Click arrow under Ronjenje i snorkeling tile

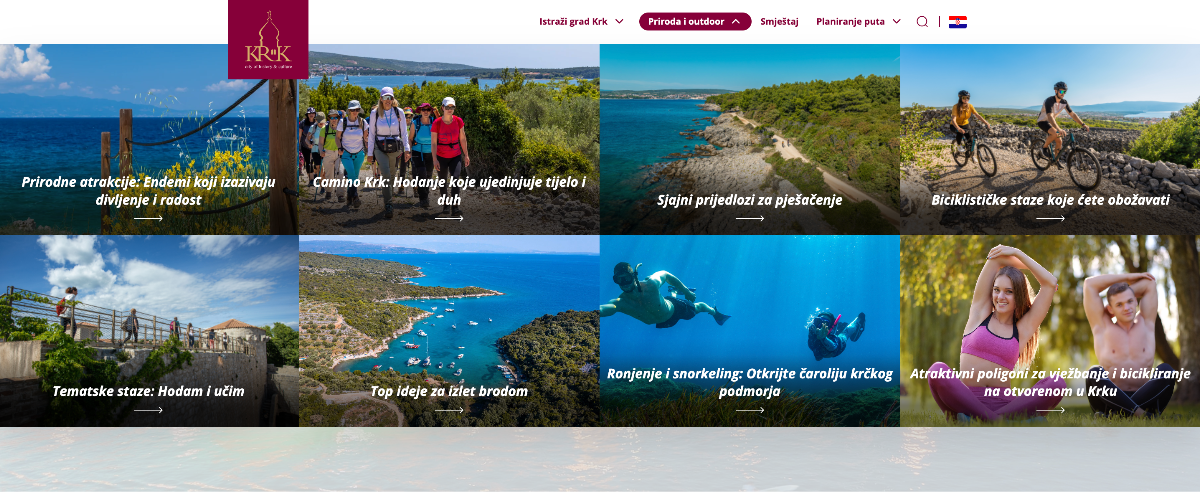750,410
